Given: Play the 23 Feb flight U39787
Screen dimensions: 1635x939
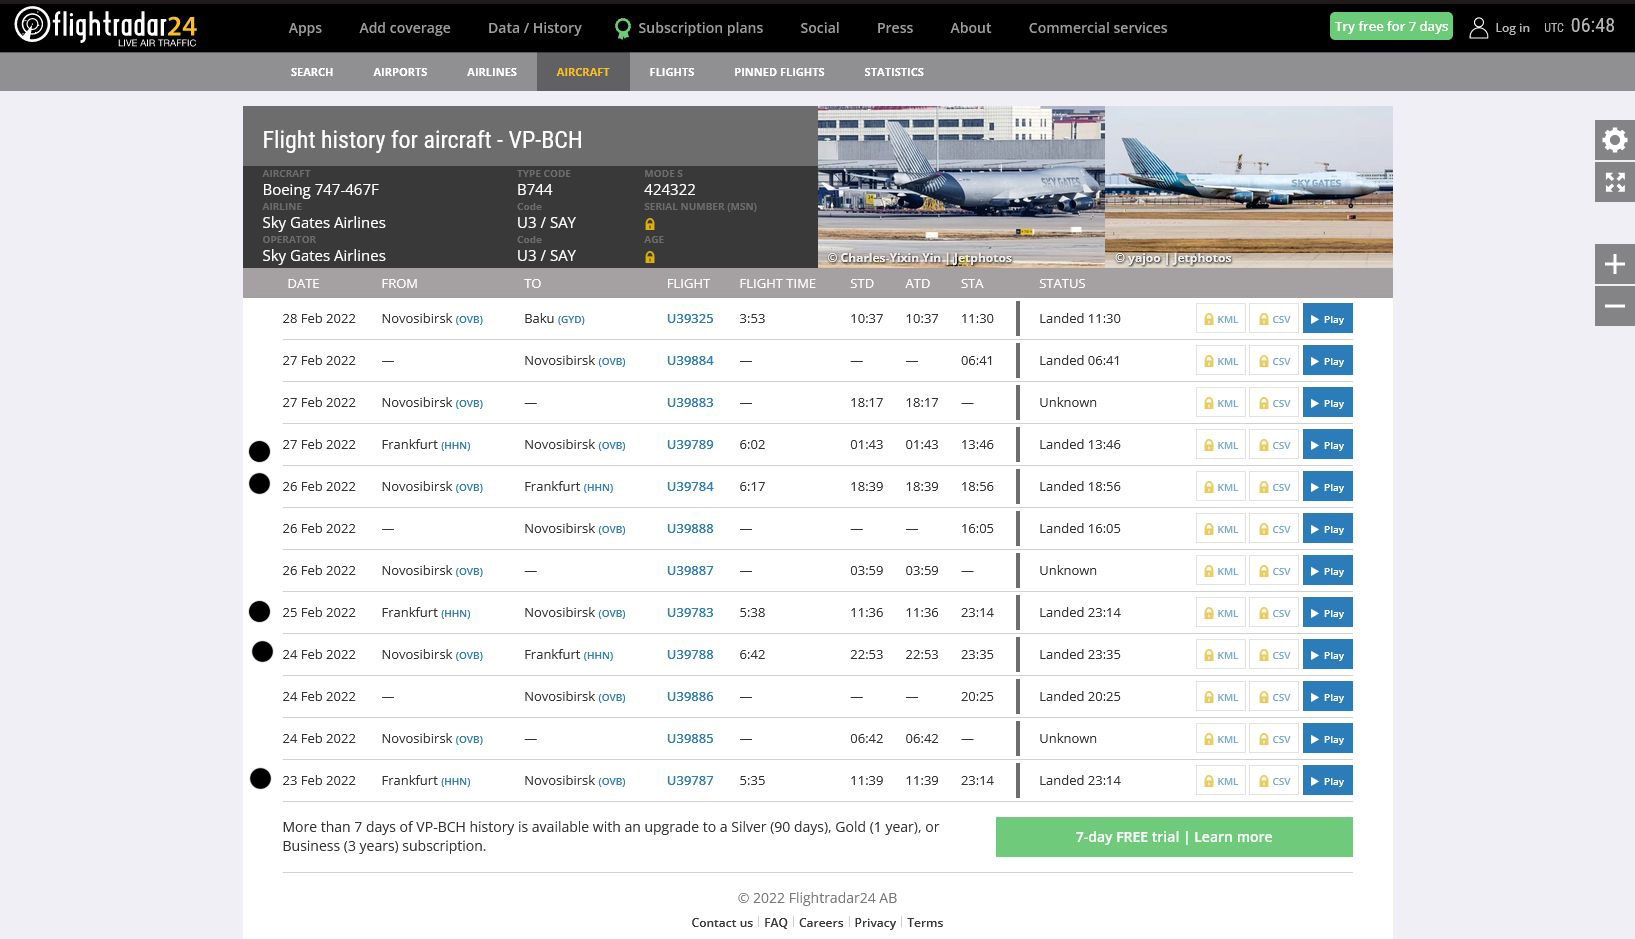Looking at the screenshot, I should (1327, 782).
